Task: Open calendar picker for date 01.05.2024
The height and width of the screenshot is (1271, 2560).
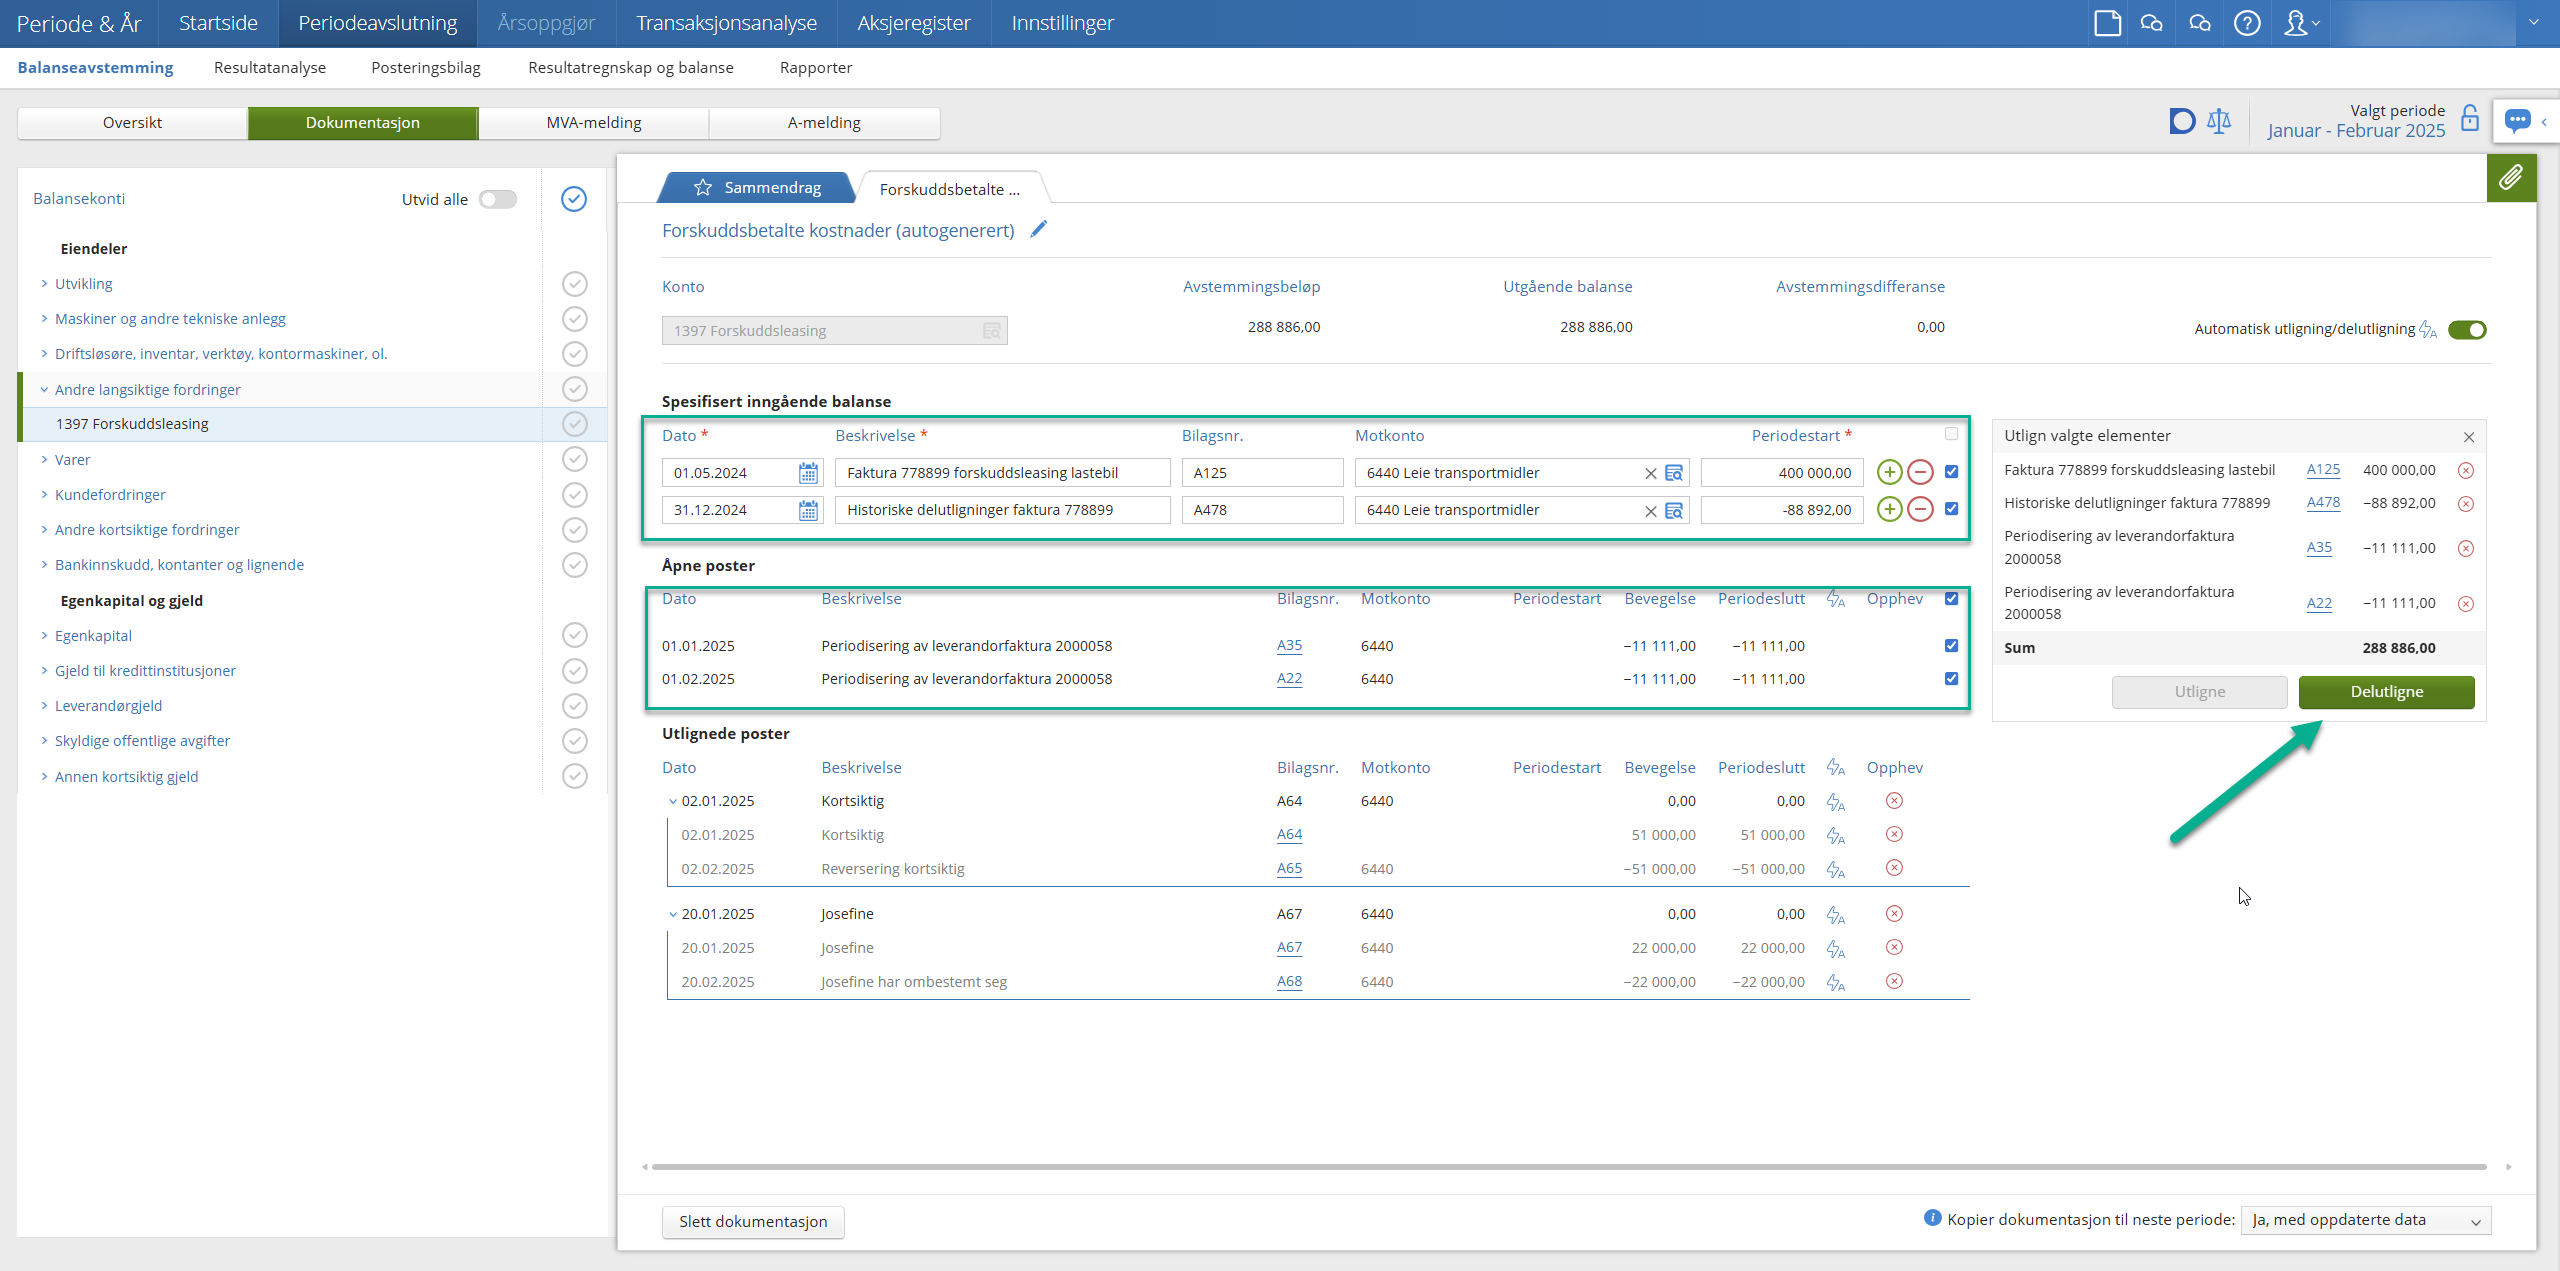Action: click(x=808, y=473)
